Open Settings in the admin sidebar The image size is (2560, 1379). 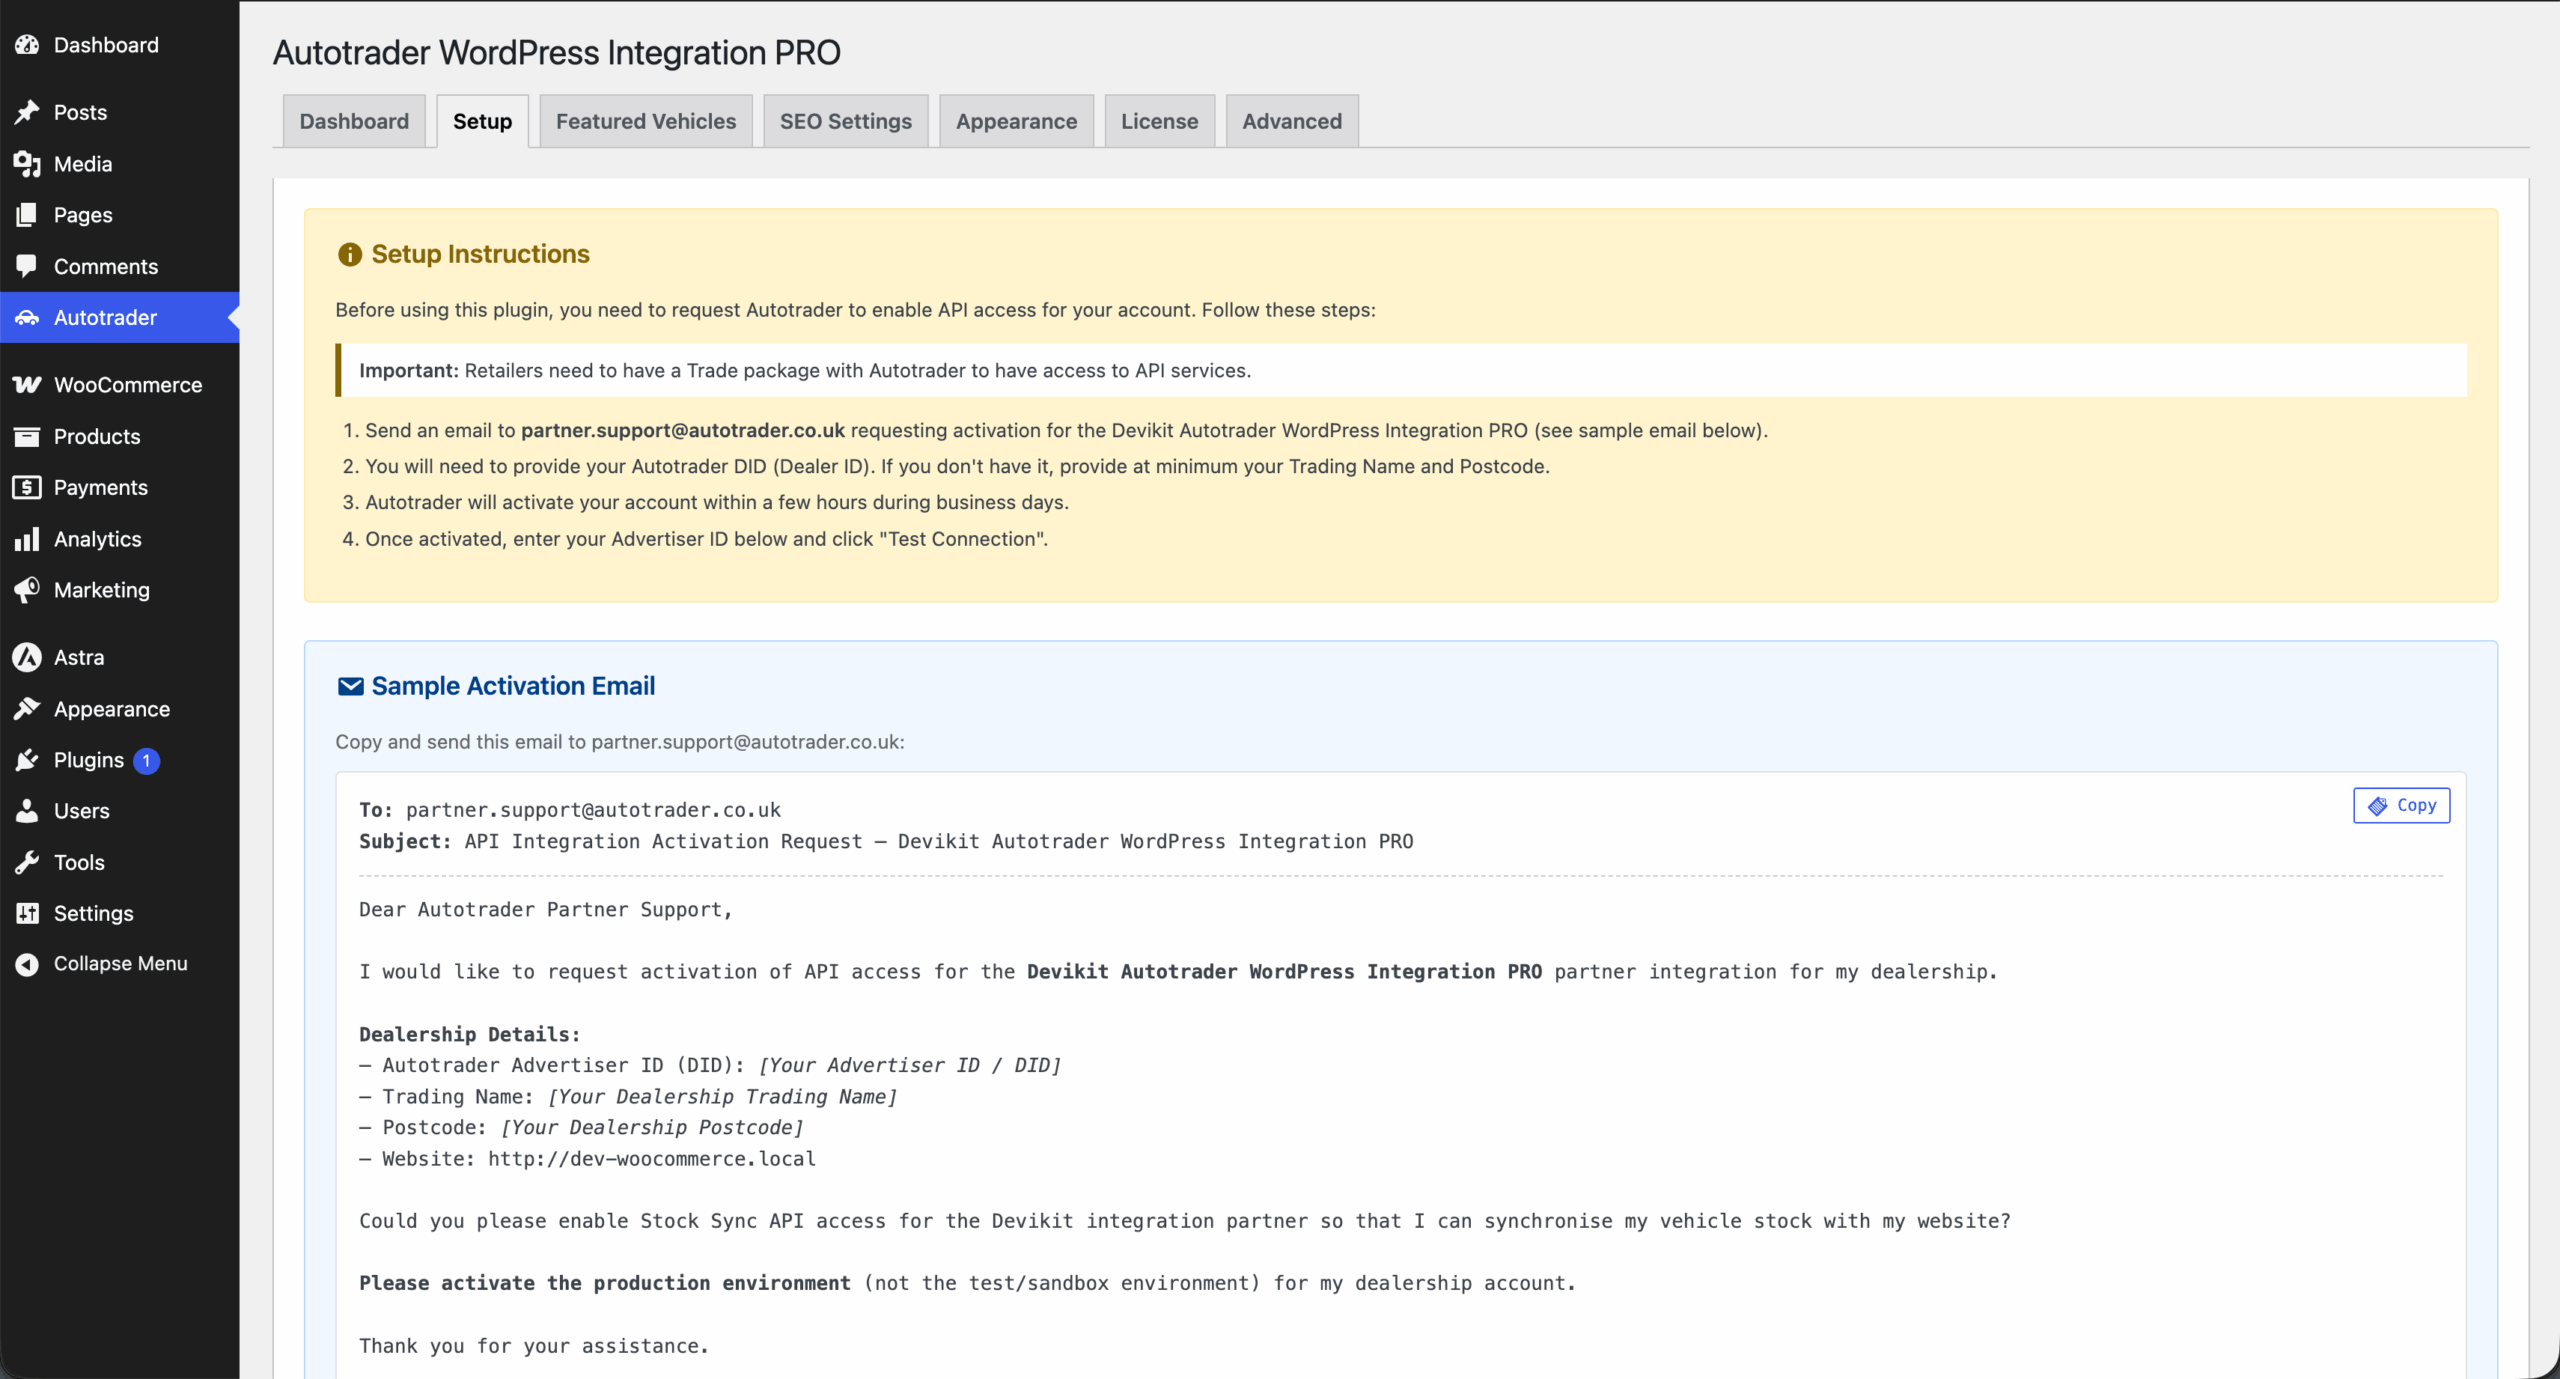pos(120,913)
